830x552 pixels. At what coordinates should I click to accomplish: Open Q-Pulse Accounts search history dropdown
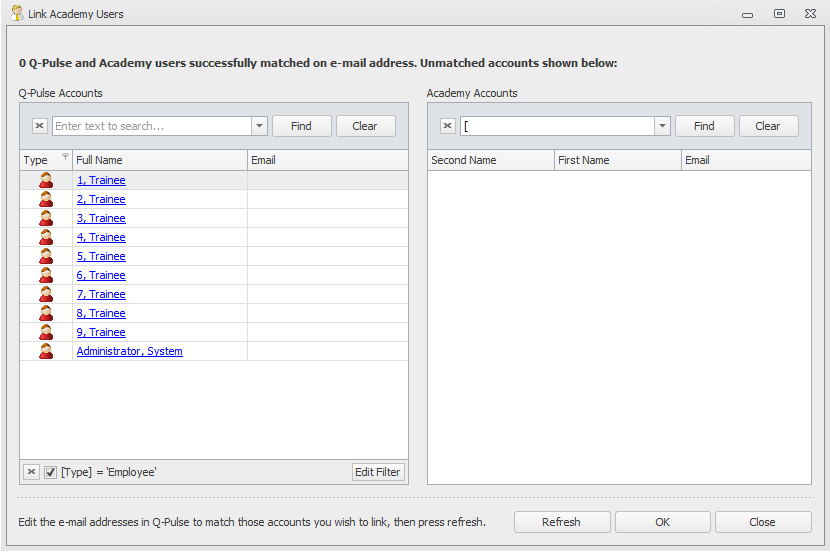pos(259,126)
